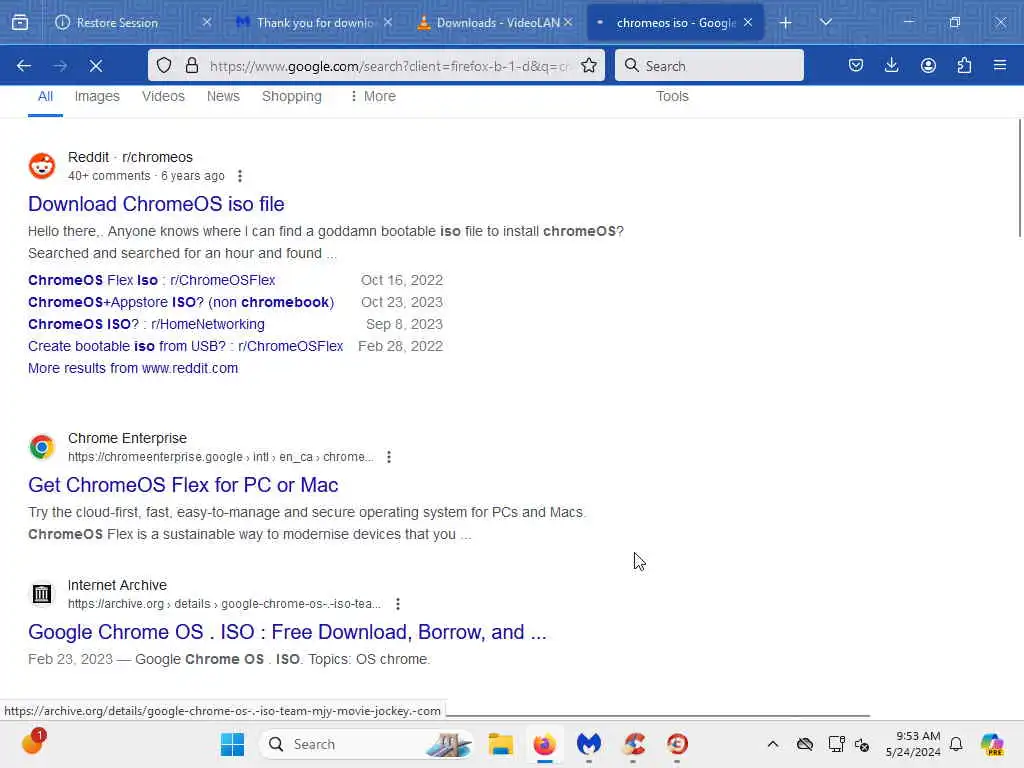Open tracking protection shield icon
This screenshot has width=1024, height=768.
click(164, 65)
